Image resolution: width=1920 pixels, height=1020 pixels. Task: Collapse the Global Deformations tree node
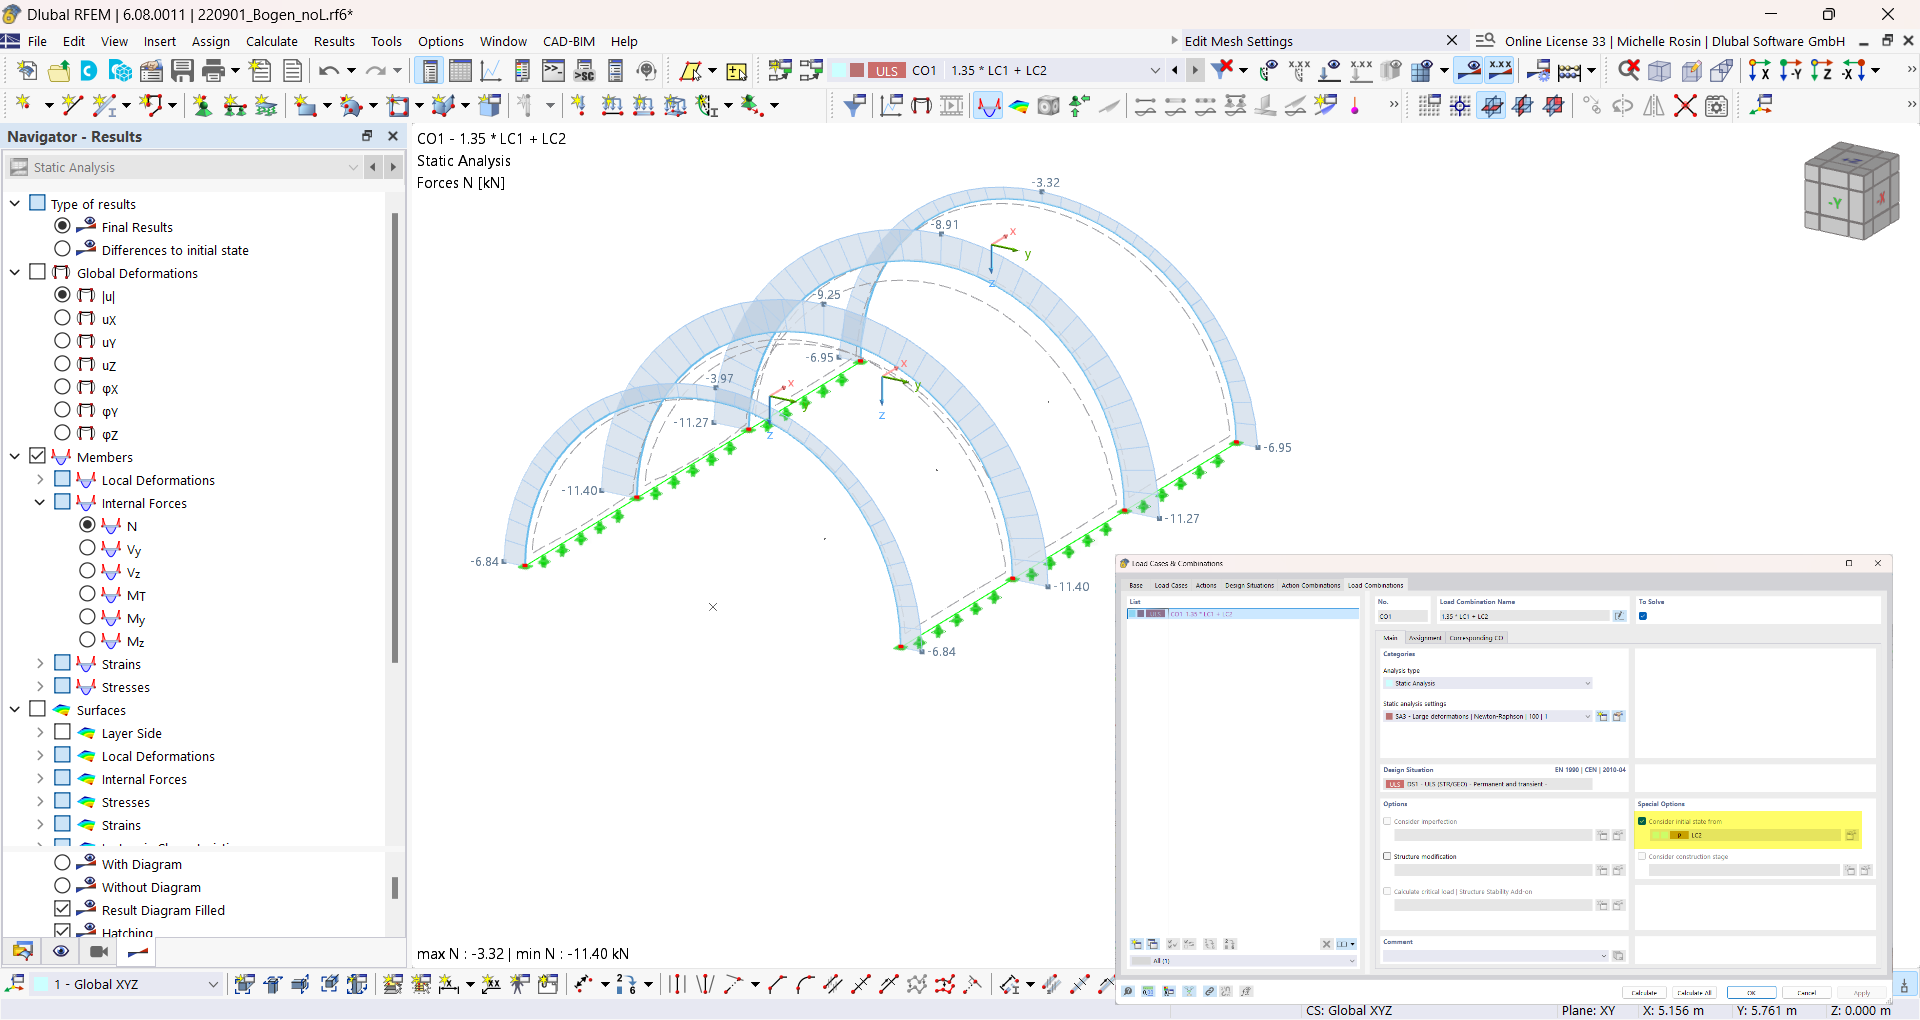pos(15,273)
